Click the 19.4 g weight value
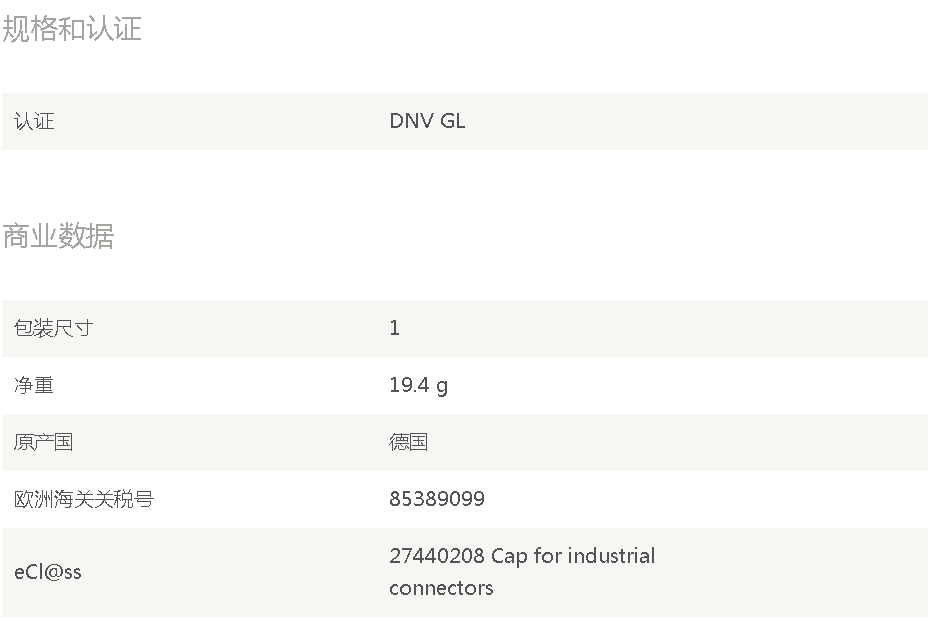This screenshot has height=622, width=928. tap(418, 386)
